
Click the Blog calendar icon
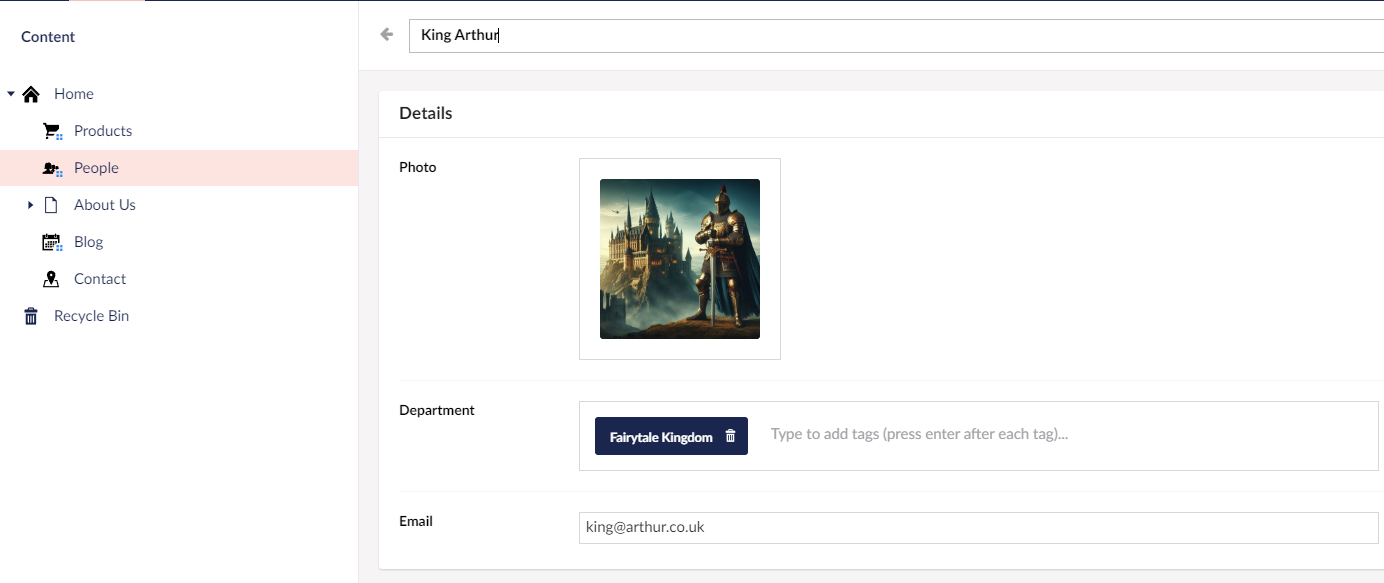point(52,242)
